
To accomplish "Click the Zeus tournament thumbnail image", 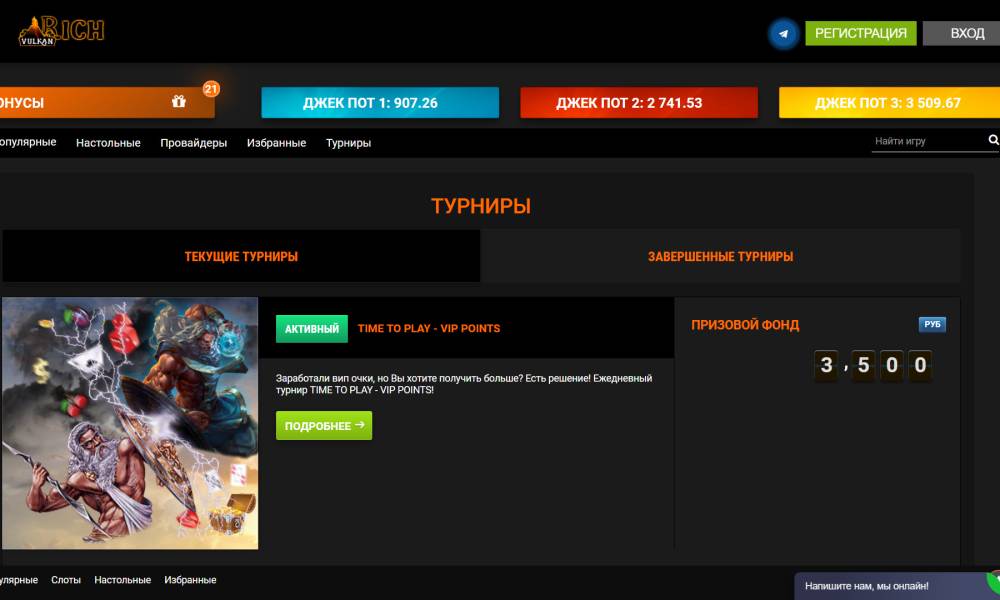I will [130, 423].
